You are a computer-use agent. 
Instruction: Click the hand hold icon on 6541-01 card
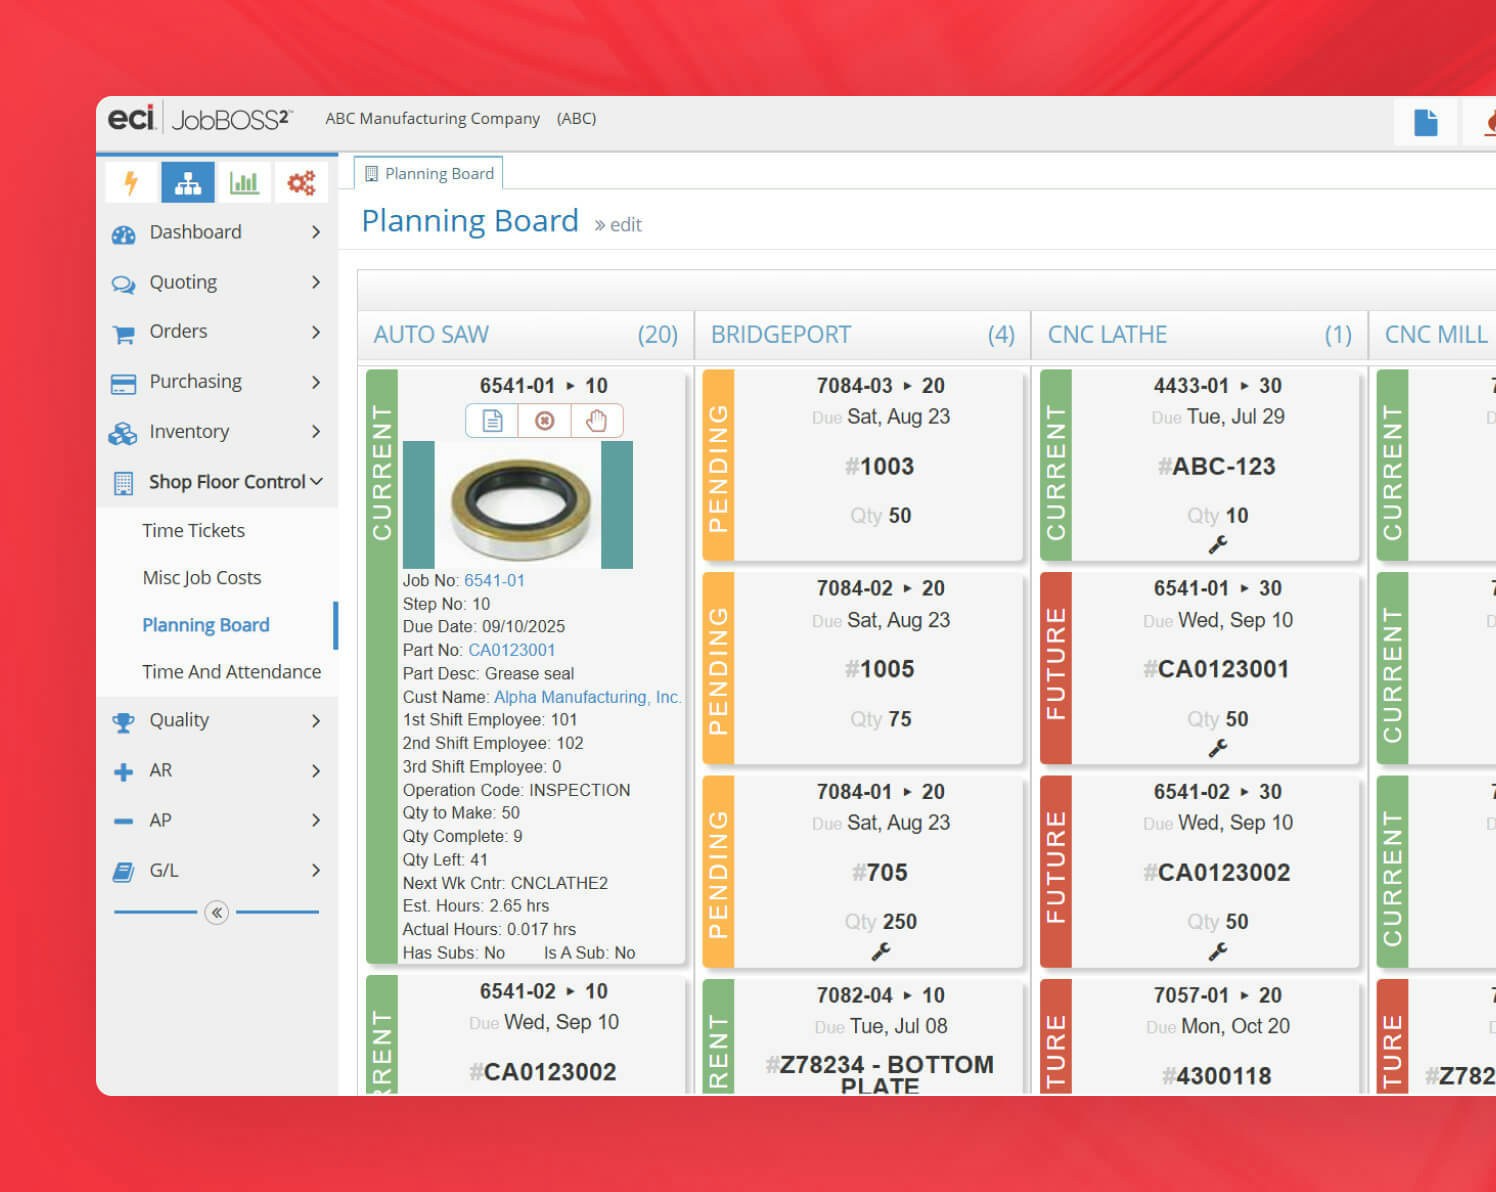tap(597, 421)
